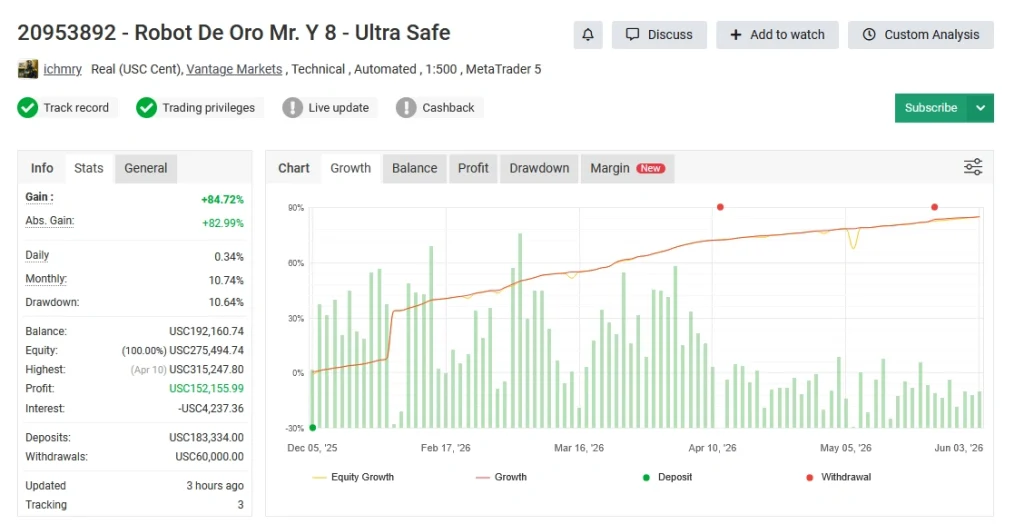Click the Withdrawals USC60,000.00 value
Viewport: 1024px width, 524px height.
[x=210, y=457]
